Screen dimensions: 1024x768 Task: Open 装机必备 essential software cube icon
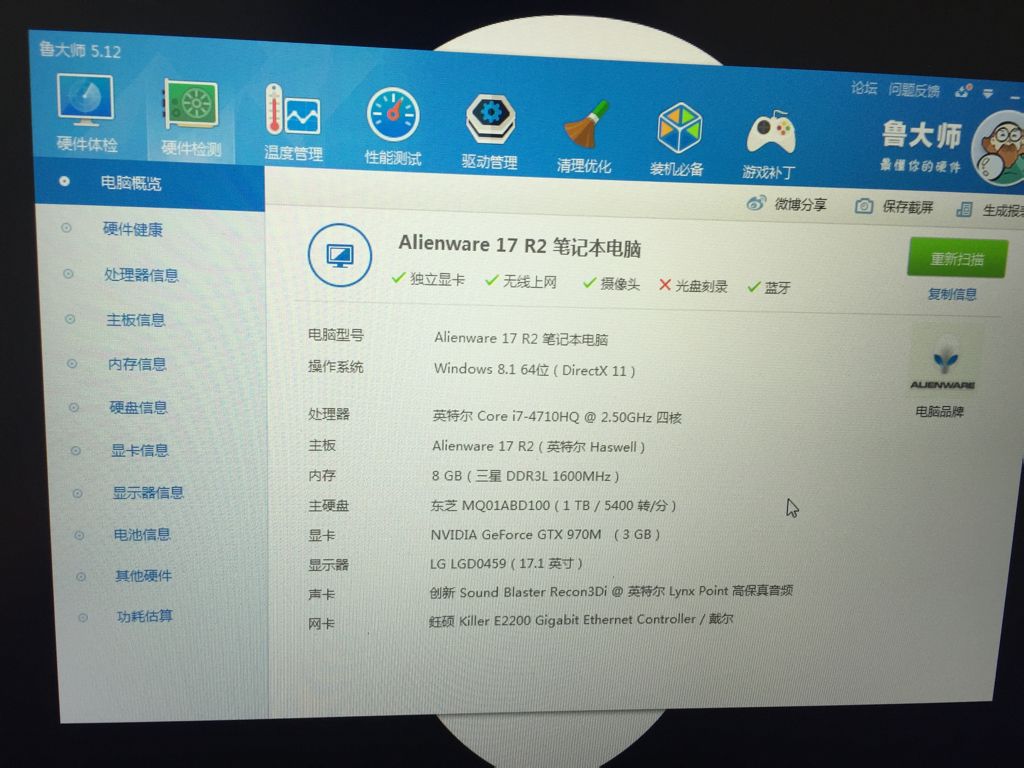pyautogui.click(x=677, y=140)
